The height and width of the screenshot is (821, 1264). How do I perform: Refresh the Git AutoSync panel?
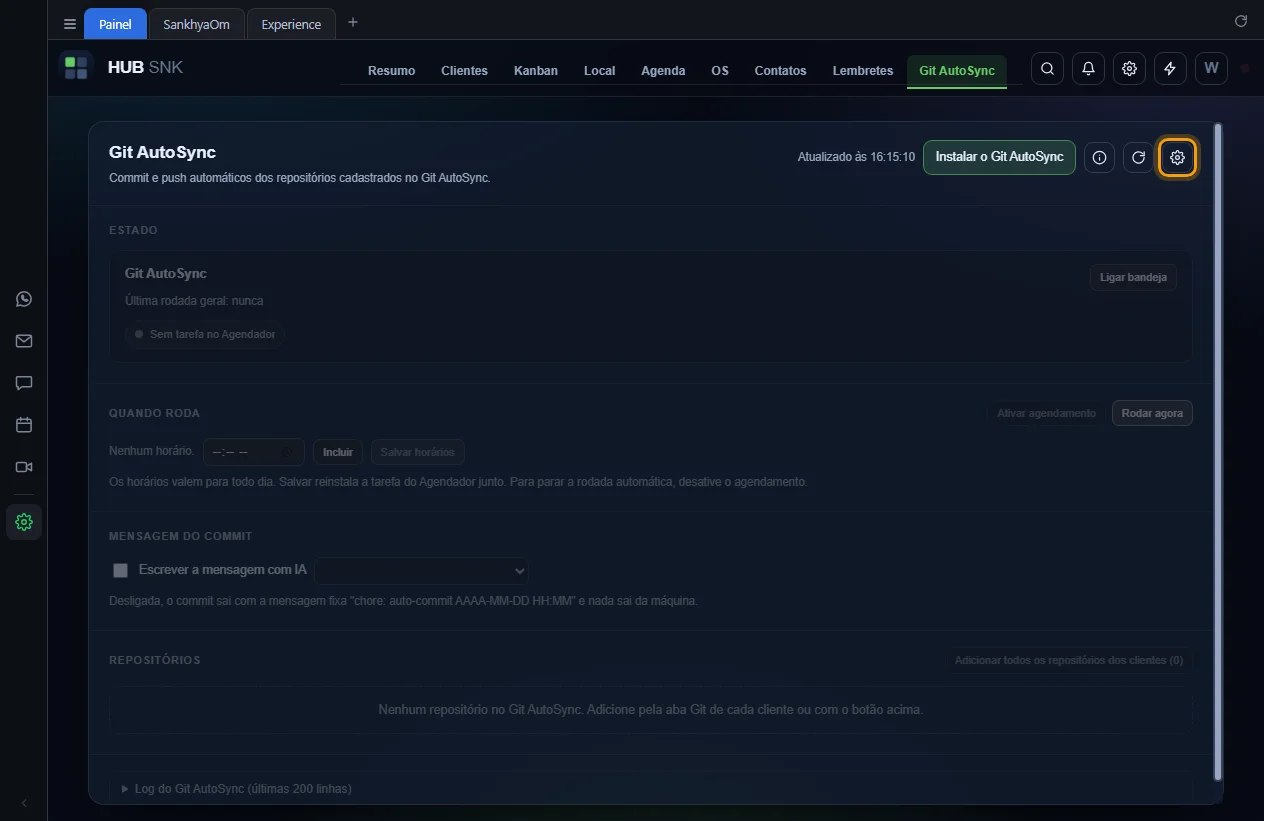click(1138, 157)
